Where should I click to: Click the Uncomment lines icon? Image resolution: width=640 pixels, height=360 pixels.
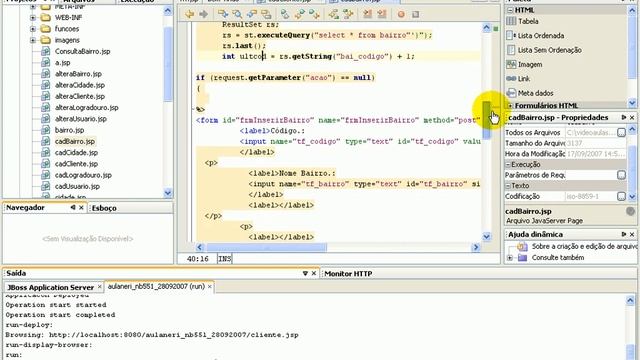(382, 14)
